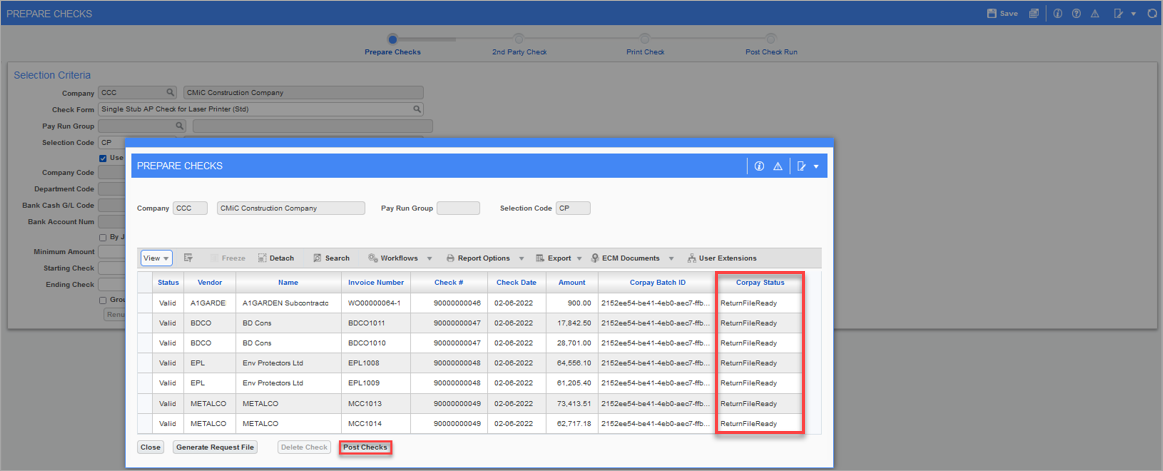Screen dimensions: 1163x471
Task: Toggle the checkbox below Bank Account Num
Action: [103, 237]
